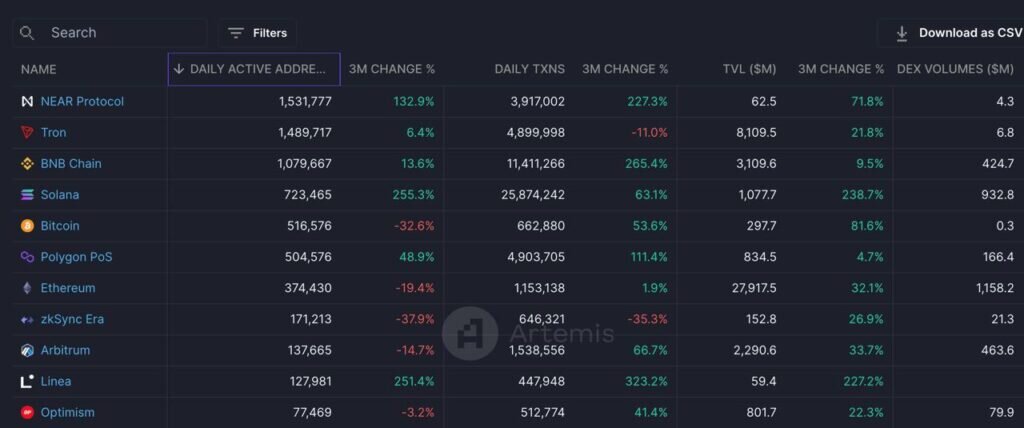
Task: Open the Linea link
Action: pyautogui.click(x=56, y=382)
